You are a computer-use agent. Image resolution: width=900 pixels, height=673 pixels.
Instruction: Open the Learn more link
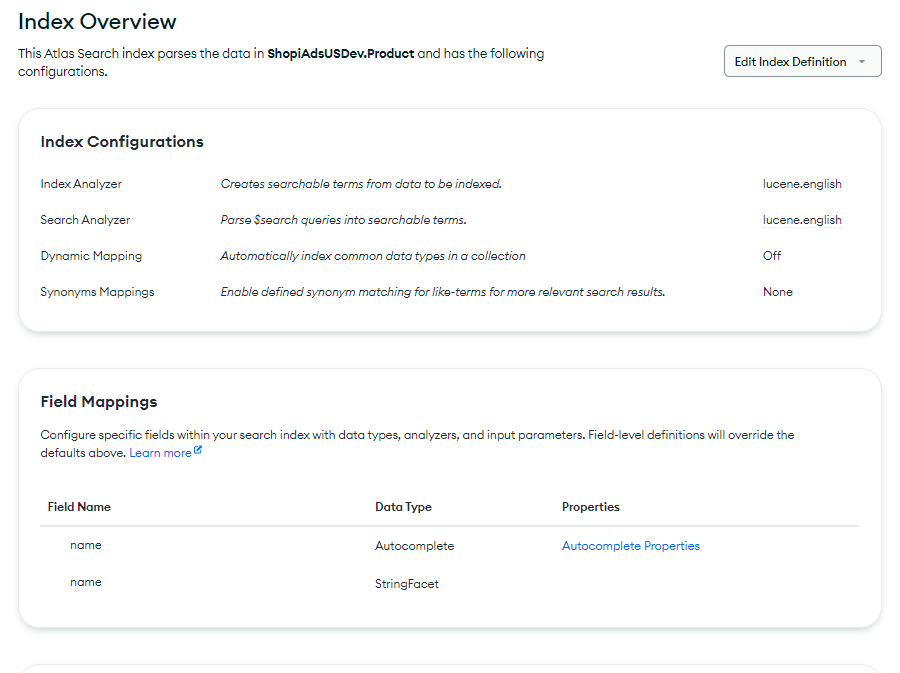pos(160,453)
